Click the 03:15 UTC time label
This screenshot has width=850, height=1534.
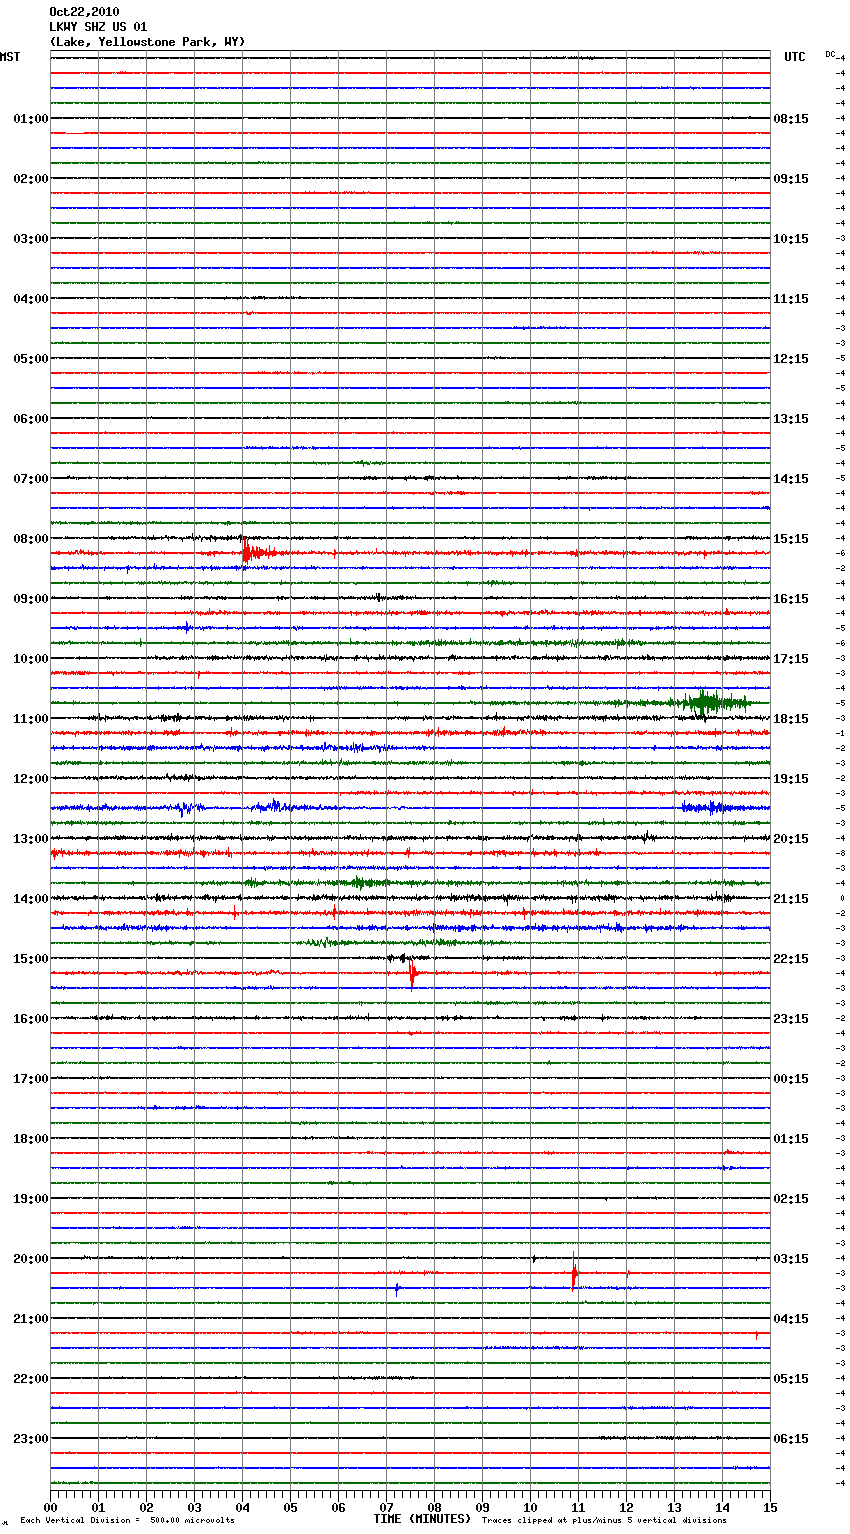[x=791, y=1259]
